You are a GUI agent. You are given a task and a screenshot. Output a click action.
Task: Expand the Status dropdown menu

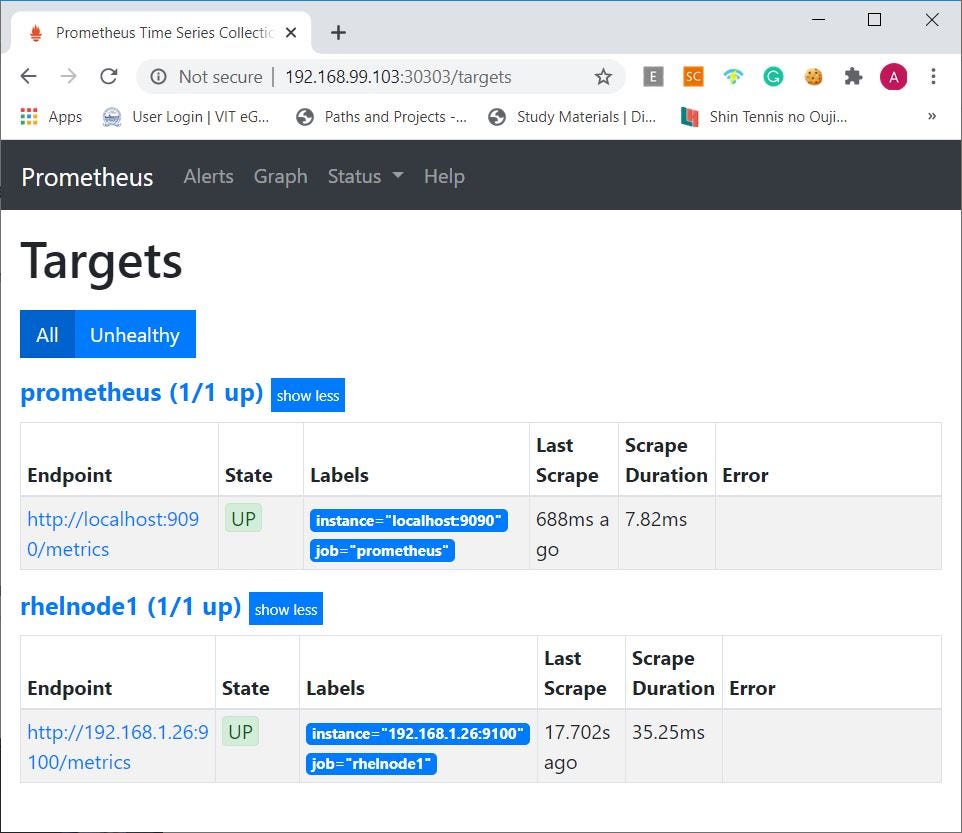pyautogui.click(x=365, y=176)
